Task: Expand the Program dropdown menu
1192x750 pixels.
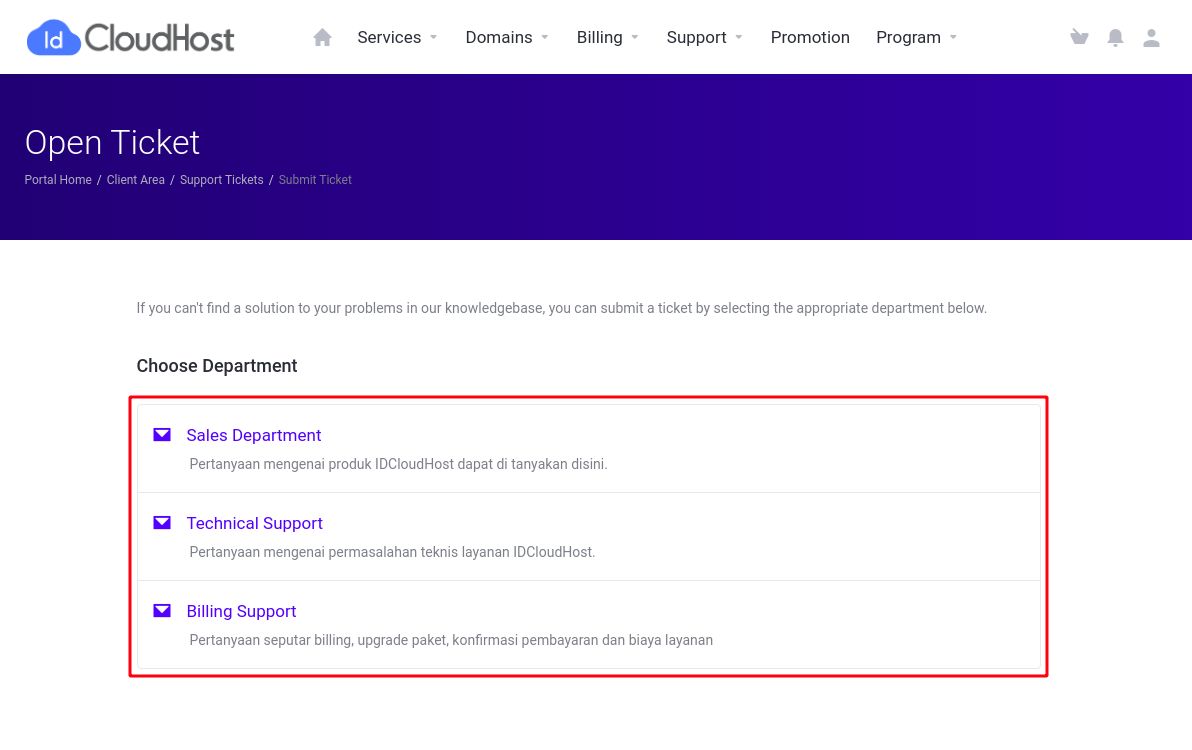Action: [909, 37]
